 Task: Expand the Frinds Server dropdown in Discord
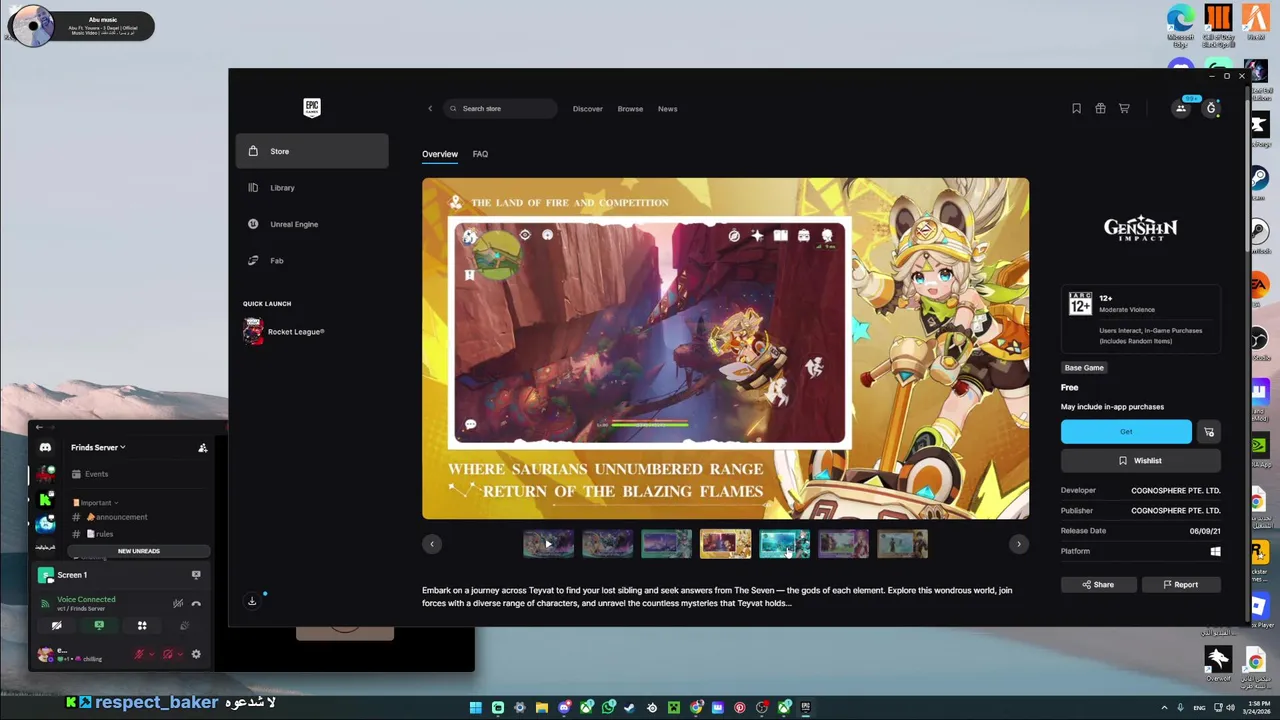point(98,447)
